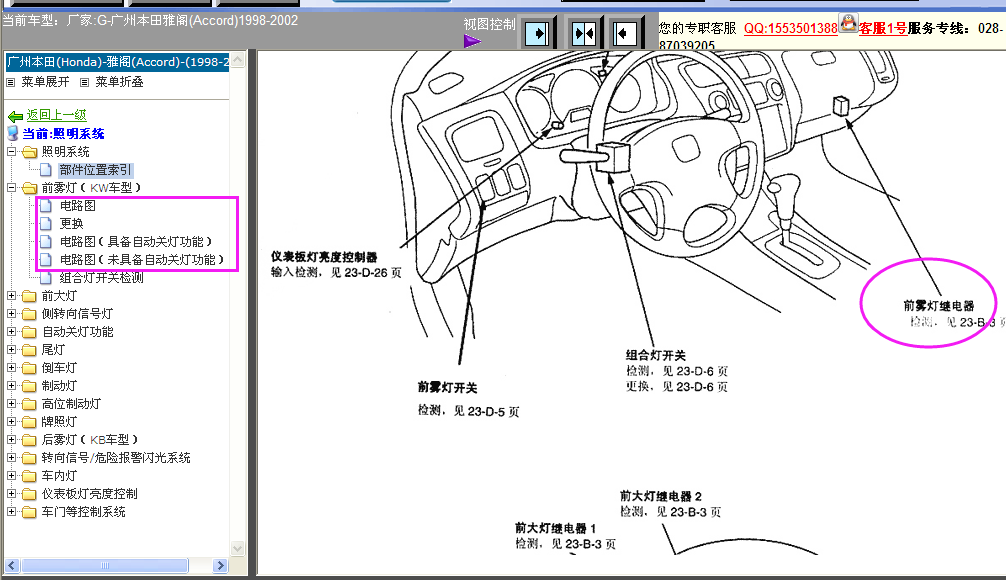This screenshot has height=580, width=1006.
Task: Click the green back arrow icon
Action: tap(15, 116)
